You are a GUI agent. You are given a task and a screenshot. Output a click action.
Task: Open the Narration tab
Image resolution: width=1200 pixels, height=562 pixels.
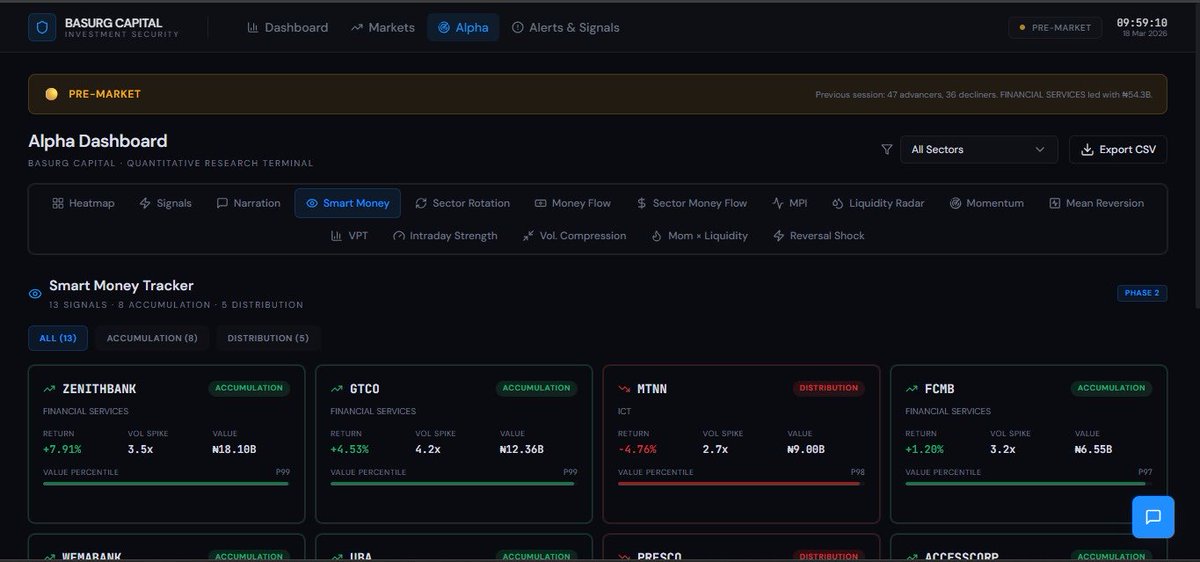point(249,203)
